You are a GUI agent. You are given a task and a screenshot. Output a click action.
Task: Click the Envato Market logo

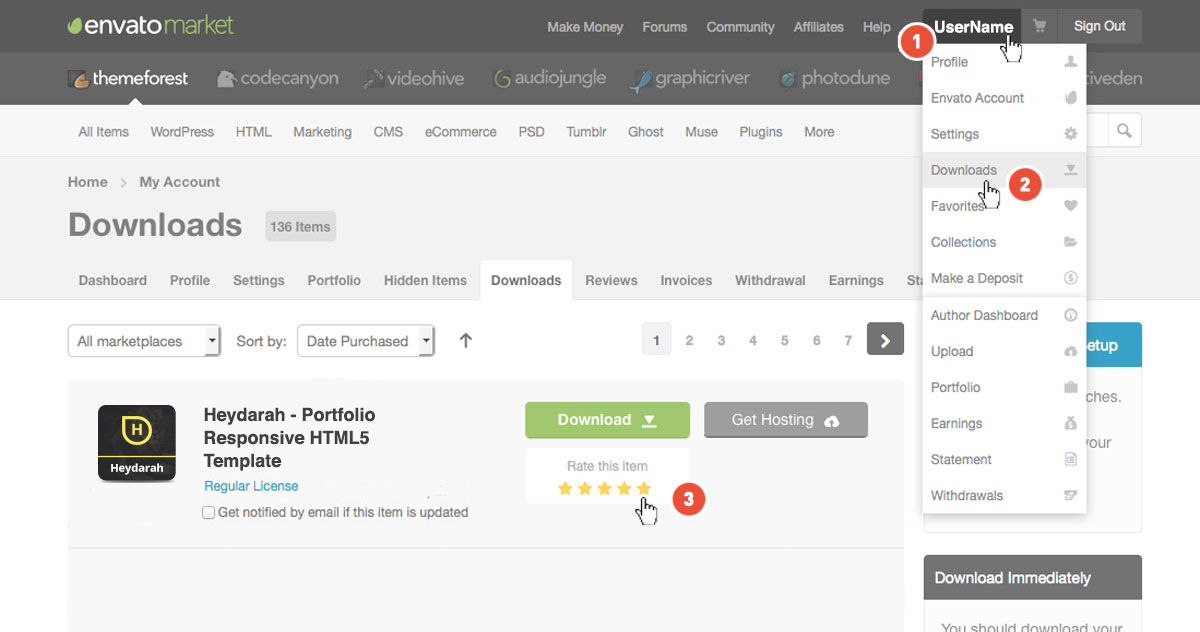click(151, 25)
